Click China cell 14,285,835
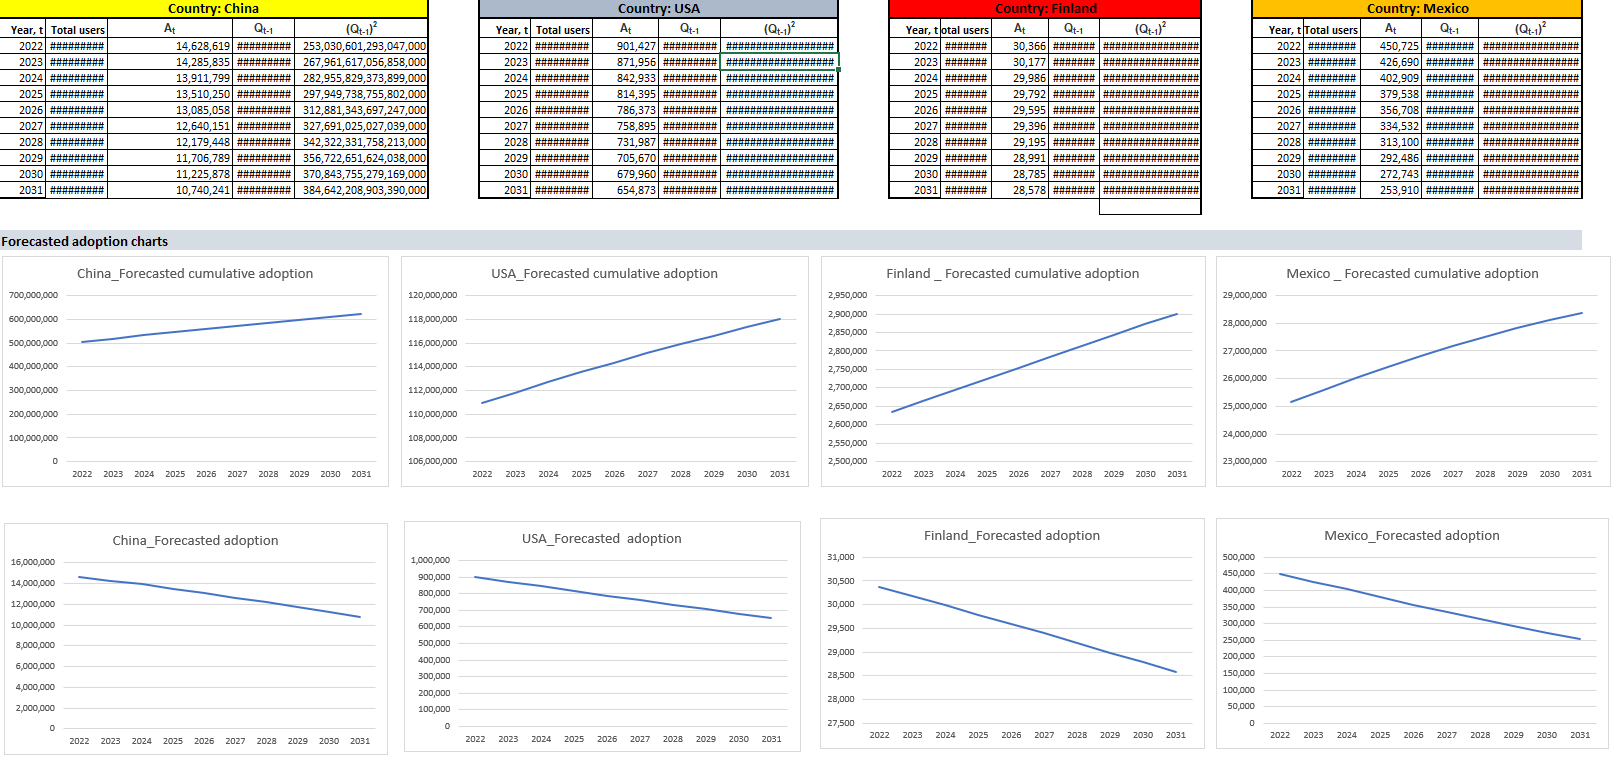Viewport: 1613px width, 761px height. [x=170, y=62]
